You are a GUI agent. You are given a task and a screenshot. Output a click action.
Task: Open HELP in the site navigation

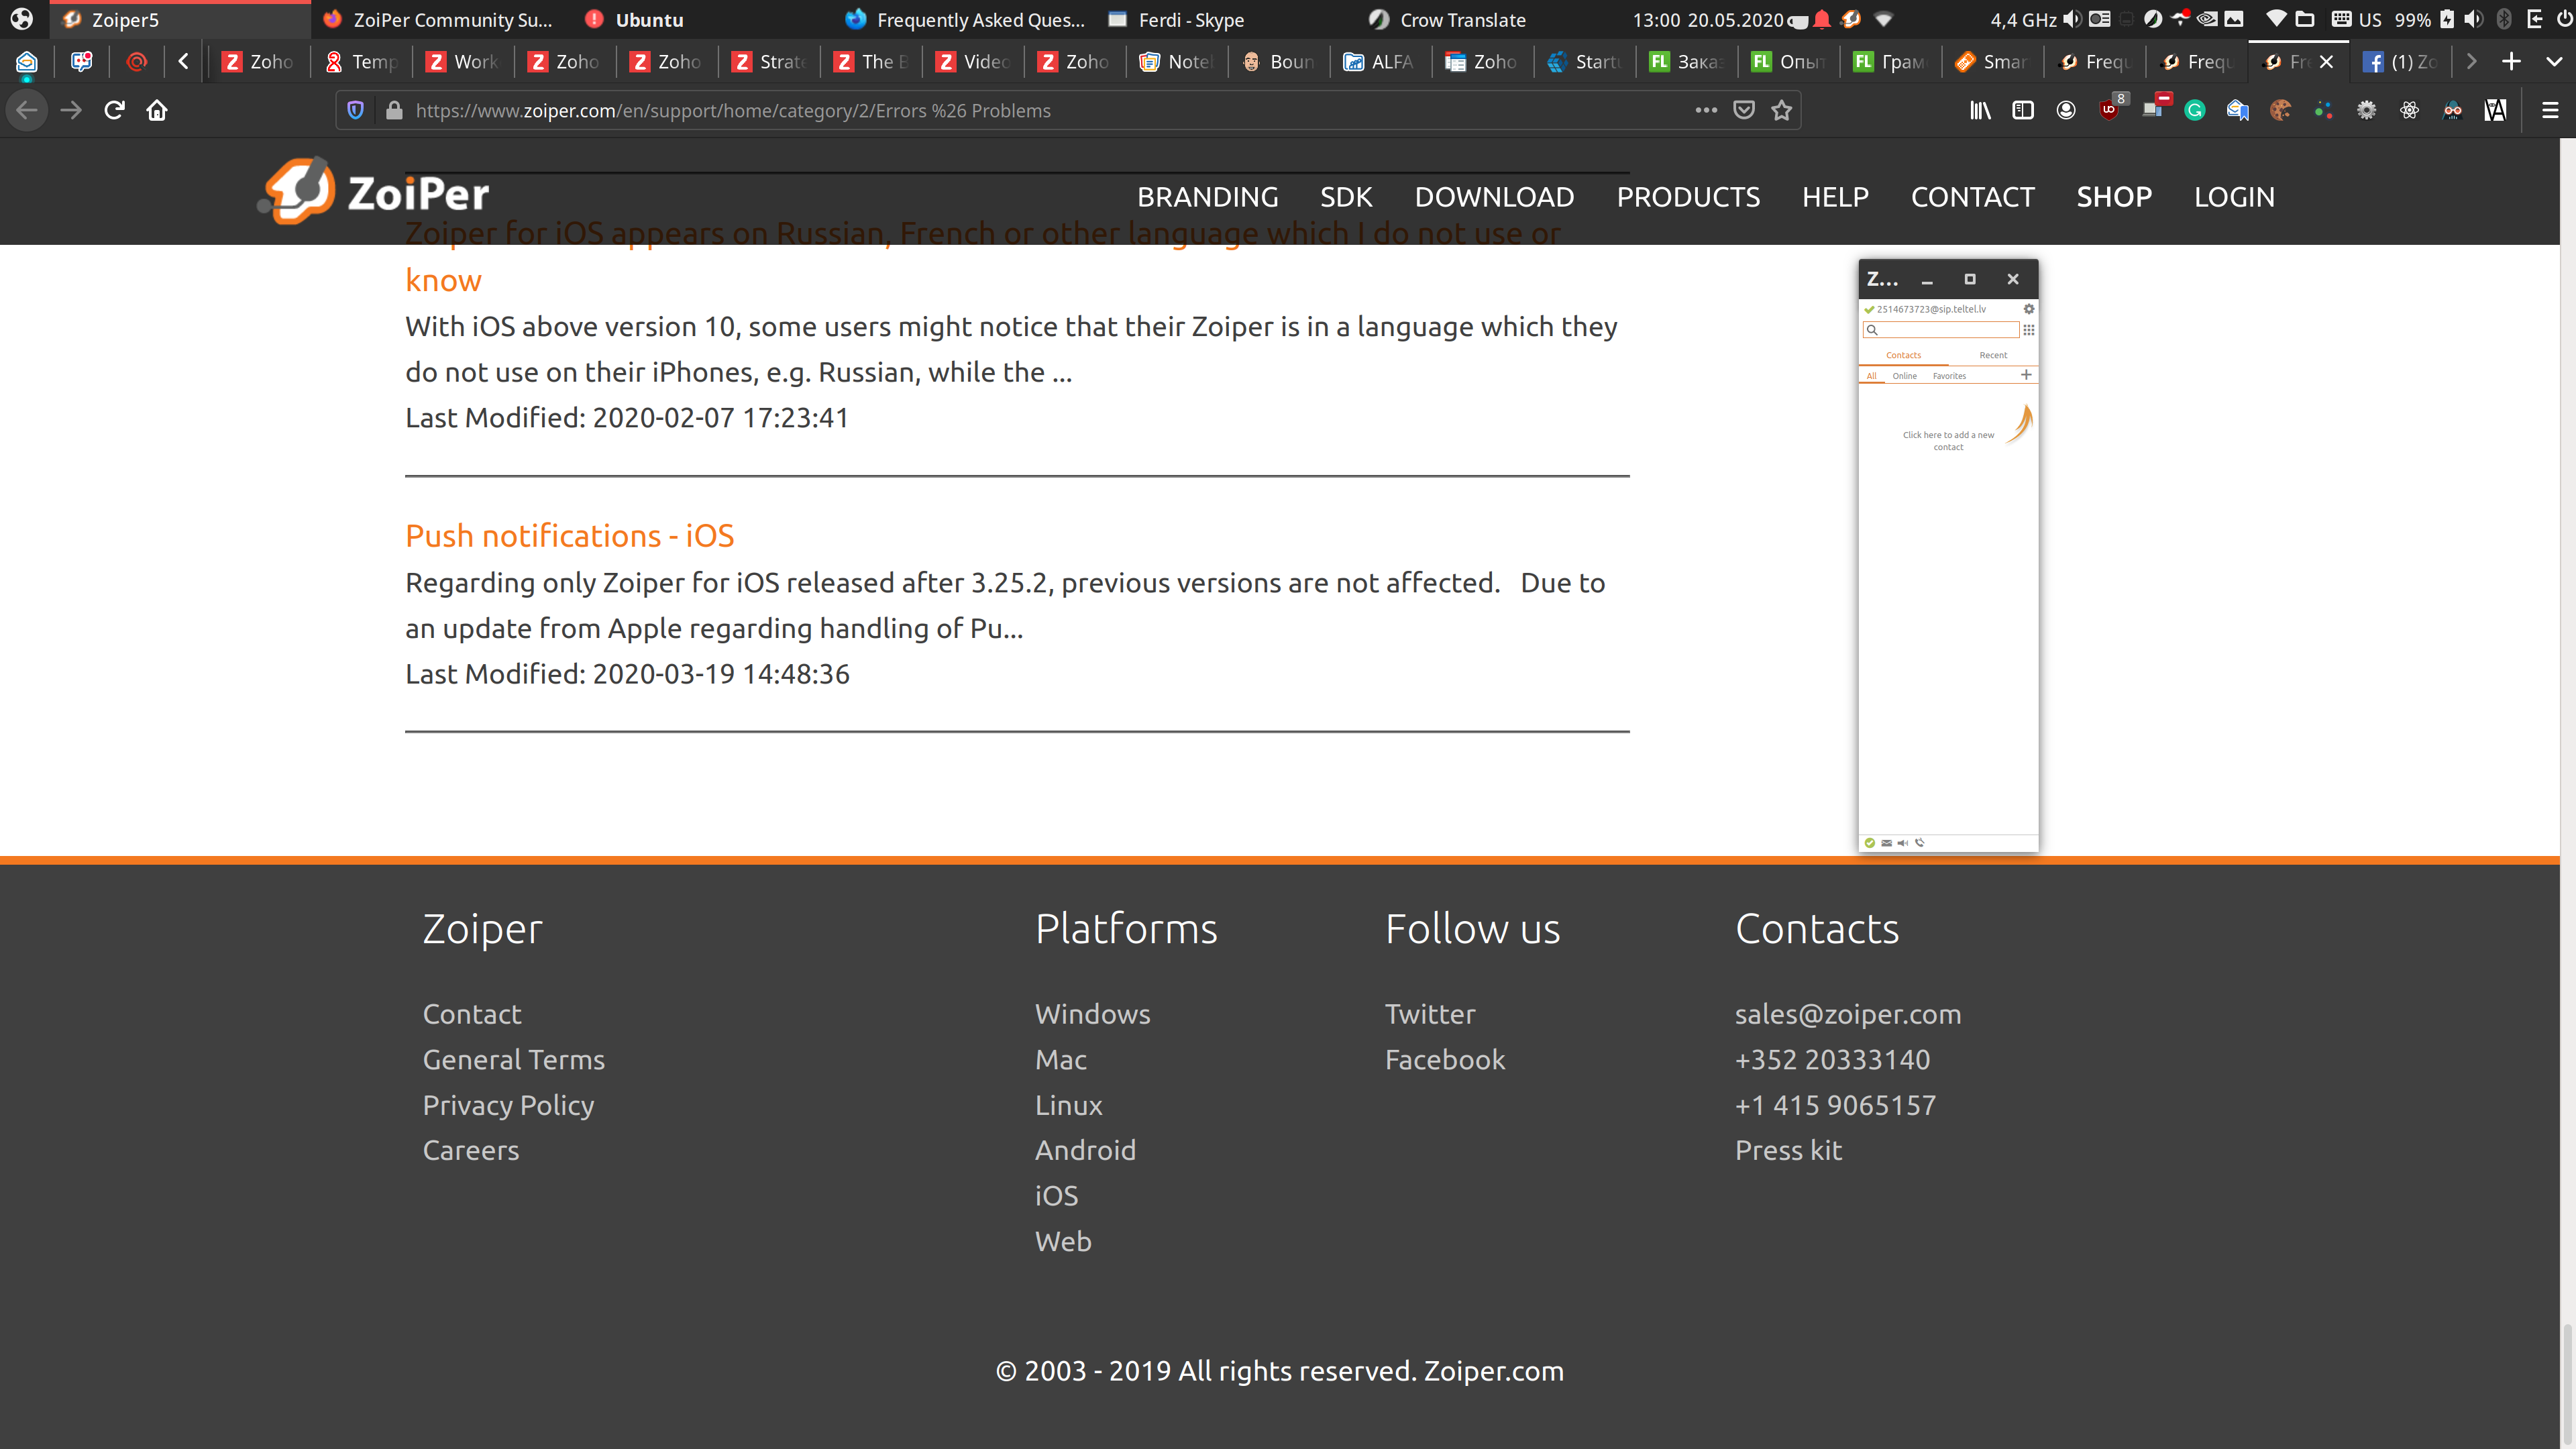(x=1835, y=197)
